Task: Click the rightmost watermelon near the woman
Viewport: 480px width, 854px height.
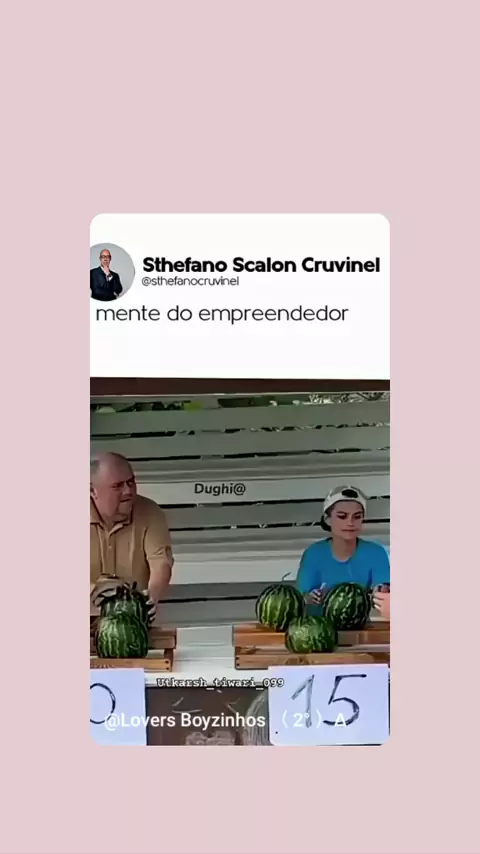Action: point(348,606)
